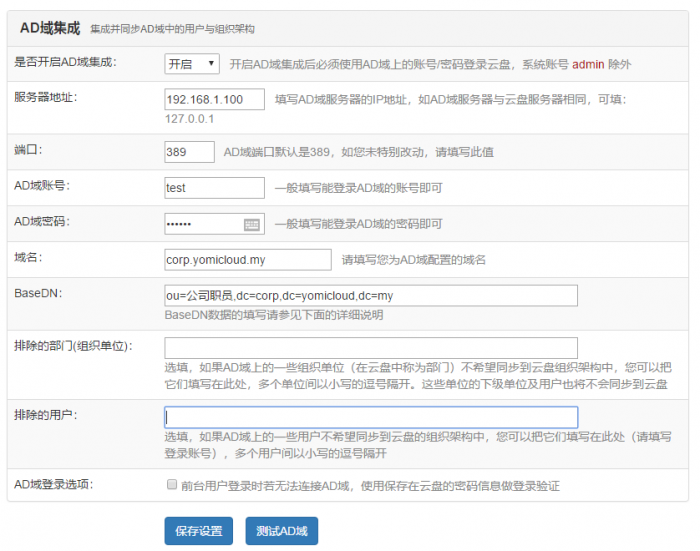
Task: Click the AD域登录选项 label
Action: [x=54, y=484]
